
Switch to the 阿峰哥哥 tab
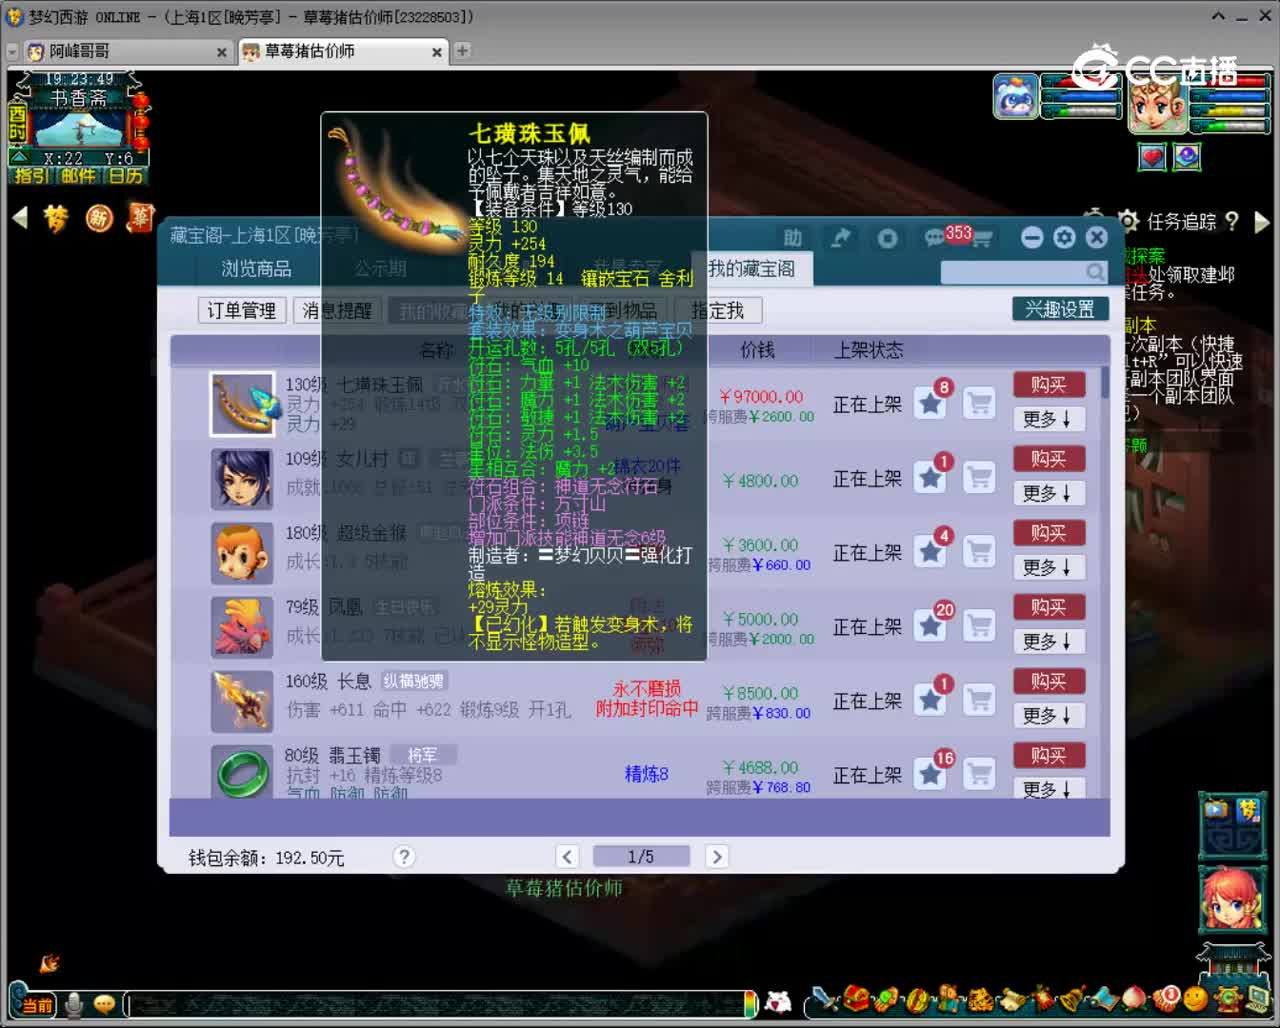[128, 51]
